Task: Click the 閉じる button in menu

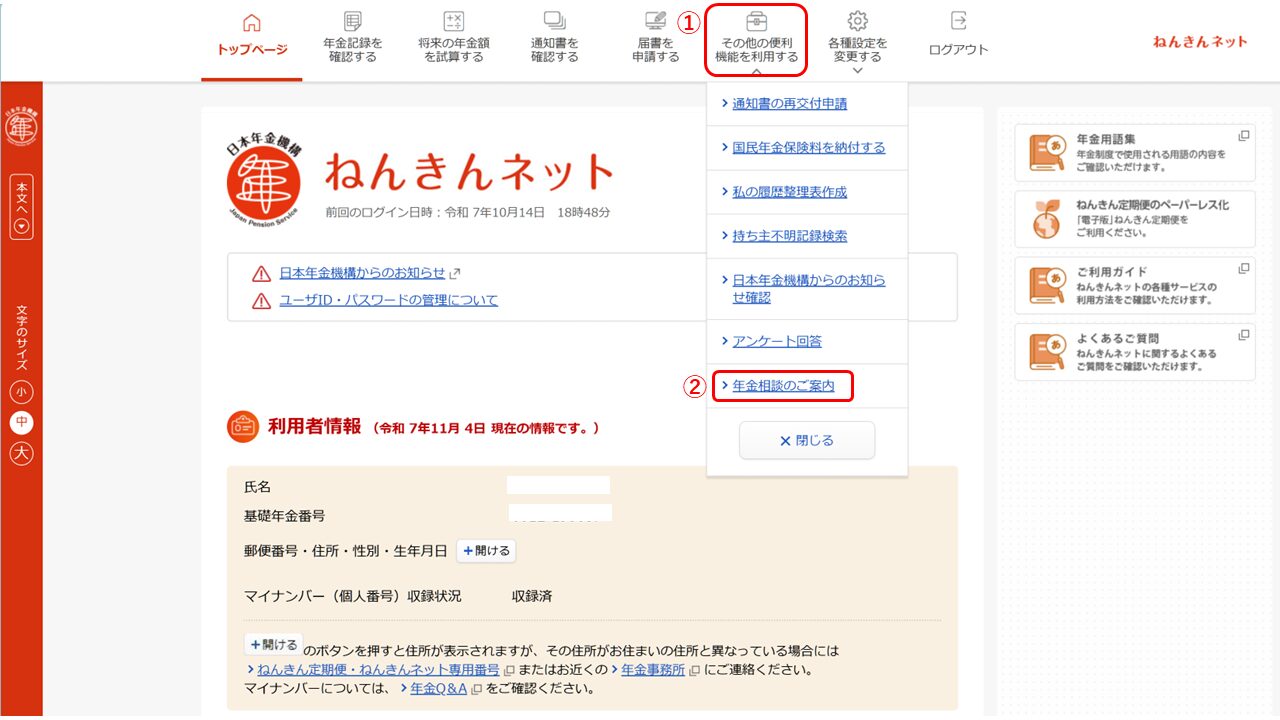Action: click(x=806, y=440)
